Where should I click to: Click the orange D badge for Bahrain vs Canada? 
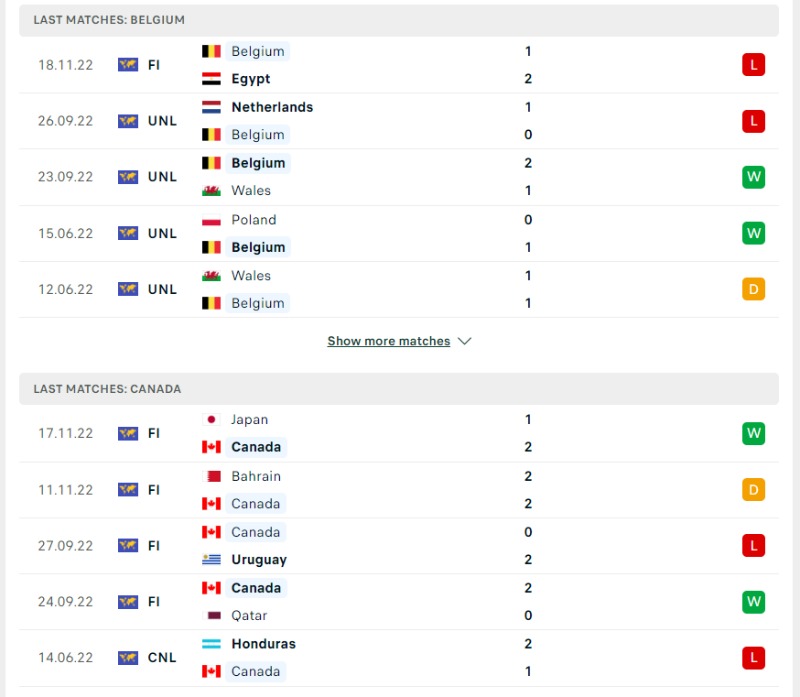(x=753, y=490)
